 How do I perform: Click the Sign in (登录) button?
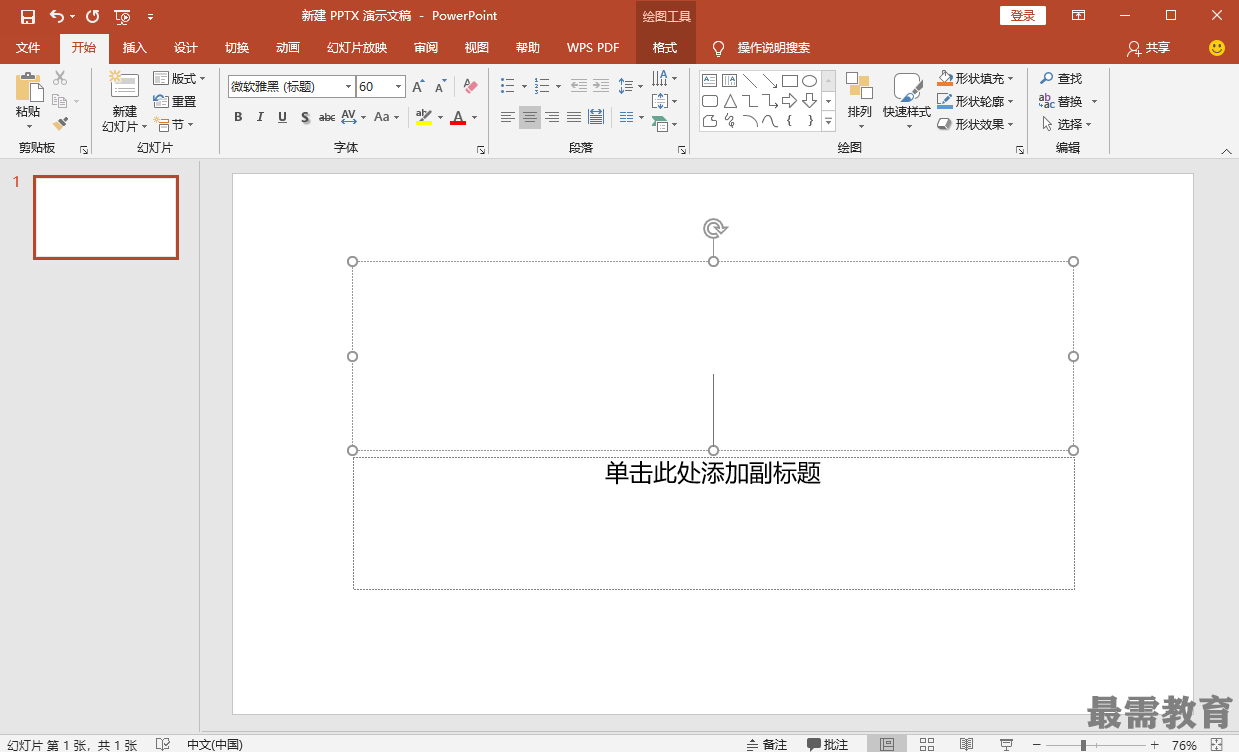[x=1022, y=16]
